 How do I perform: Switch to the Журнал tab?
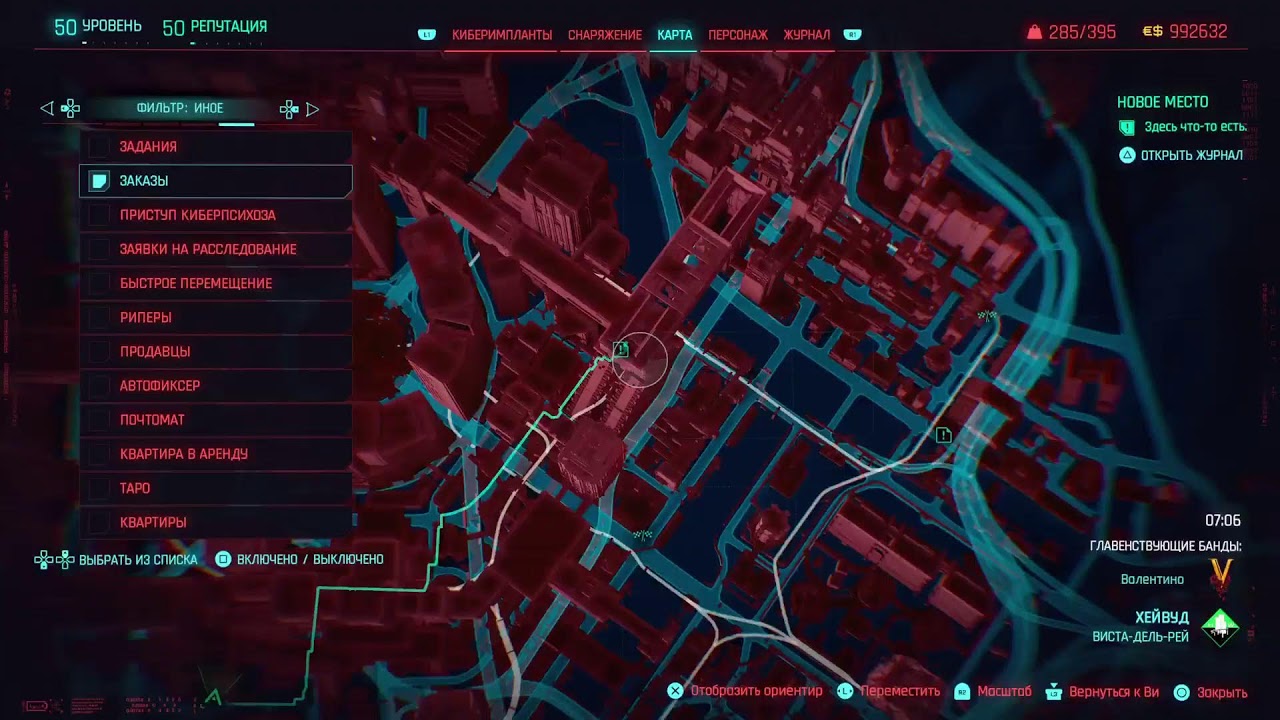click(x=807, y=35)
